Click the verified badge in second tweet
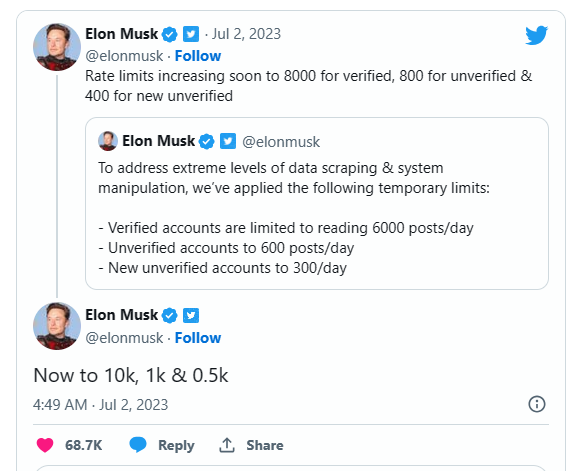Image resolution: width=581 pixels, height=471 pixels. pos(170,316)
